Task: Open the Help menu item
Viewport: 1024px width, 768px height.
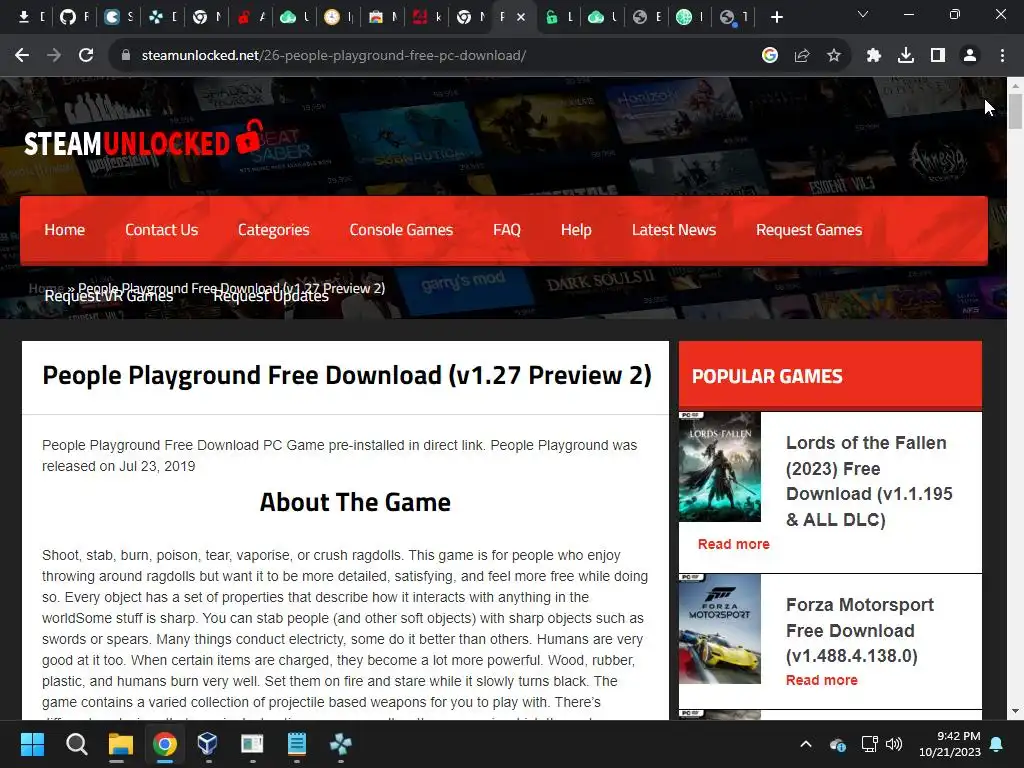Action: [576, 230]
